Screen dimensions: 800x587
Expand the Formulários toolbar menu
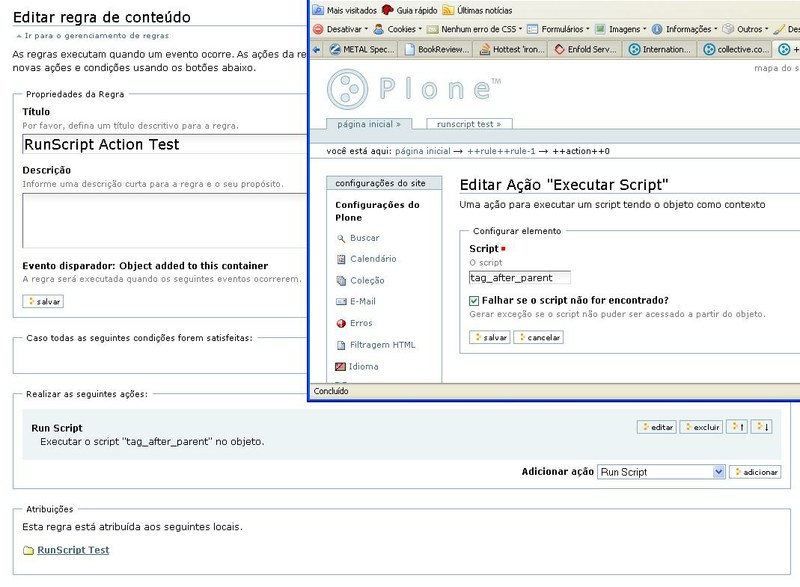pos(566,29)
